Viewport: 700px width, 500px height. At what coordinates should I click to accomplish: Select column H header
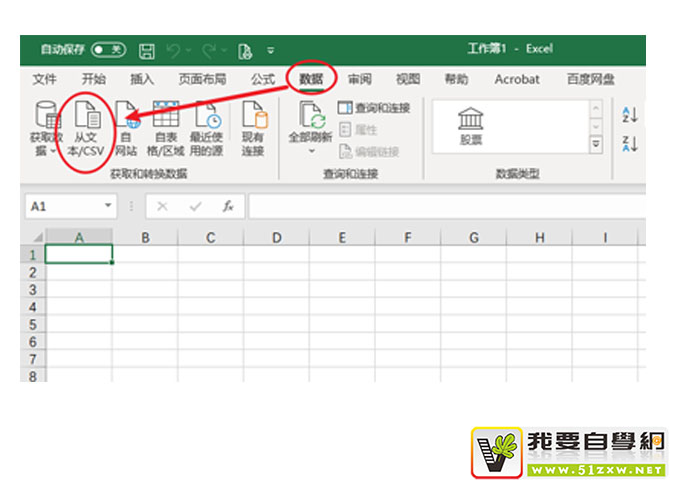tap(539, 237)
